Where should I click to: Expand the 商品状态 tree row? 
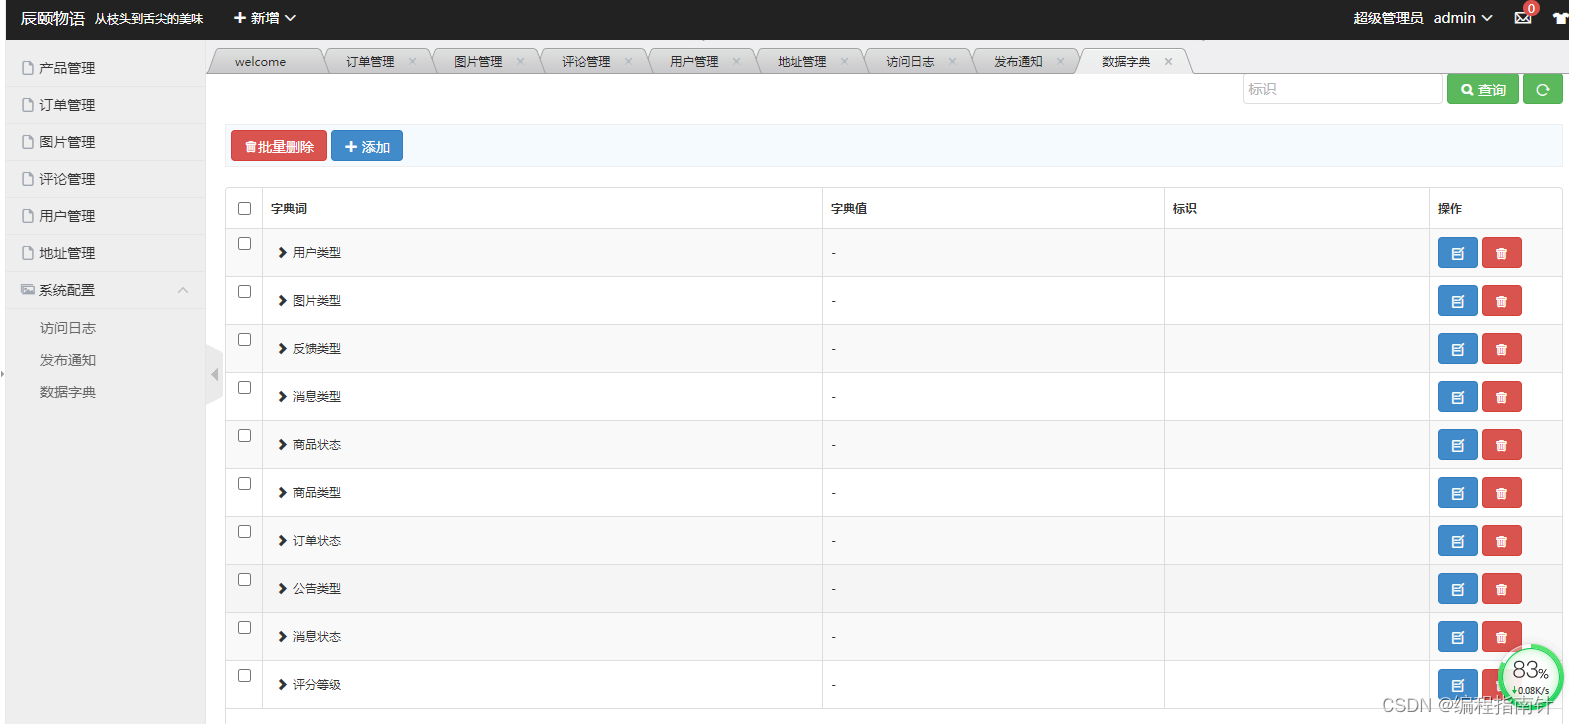click(282, 445)
